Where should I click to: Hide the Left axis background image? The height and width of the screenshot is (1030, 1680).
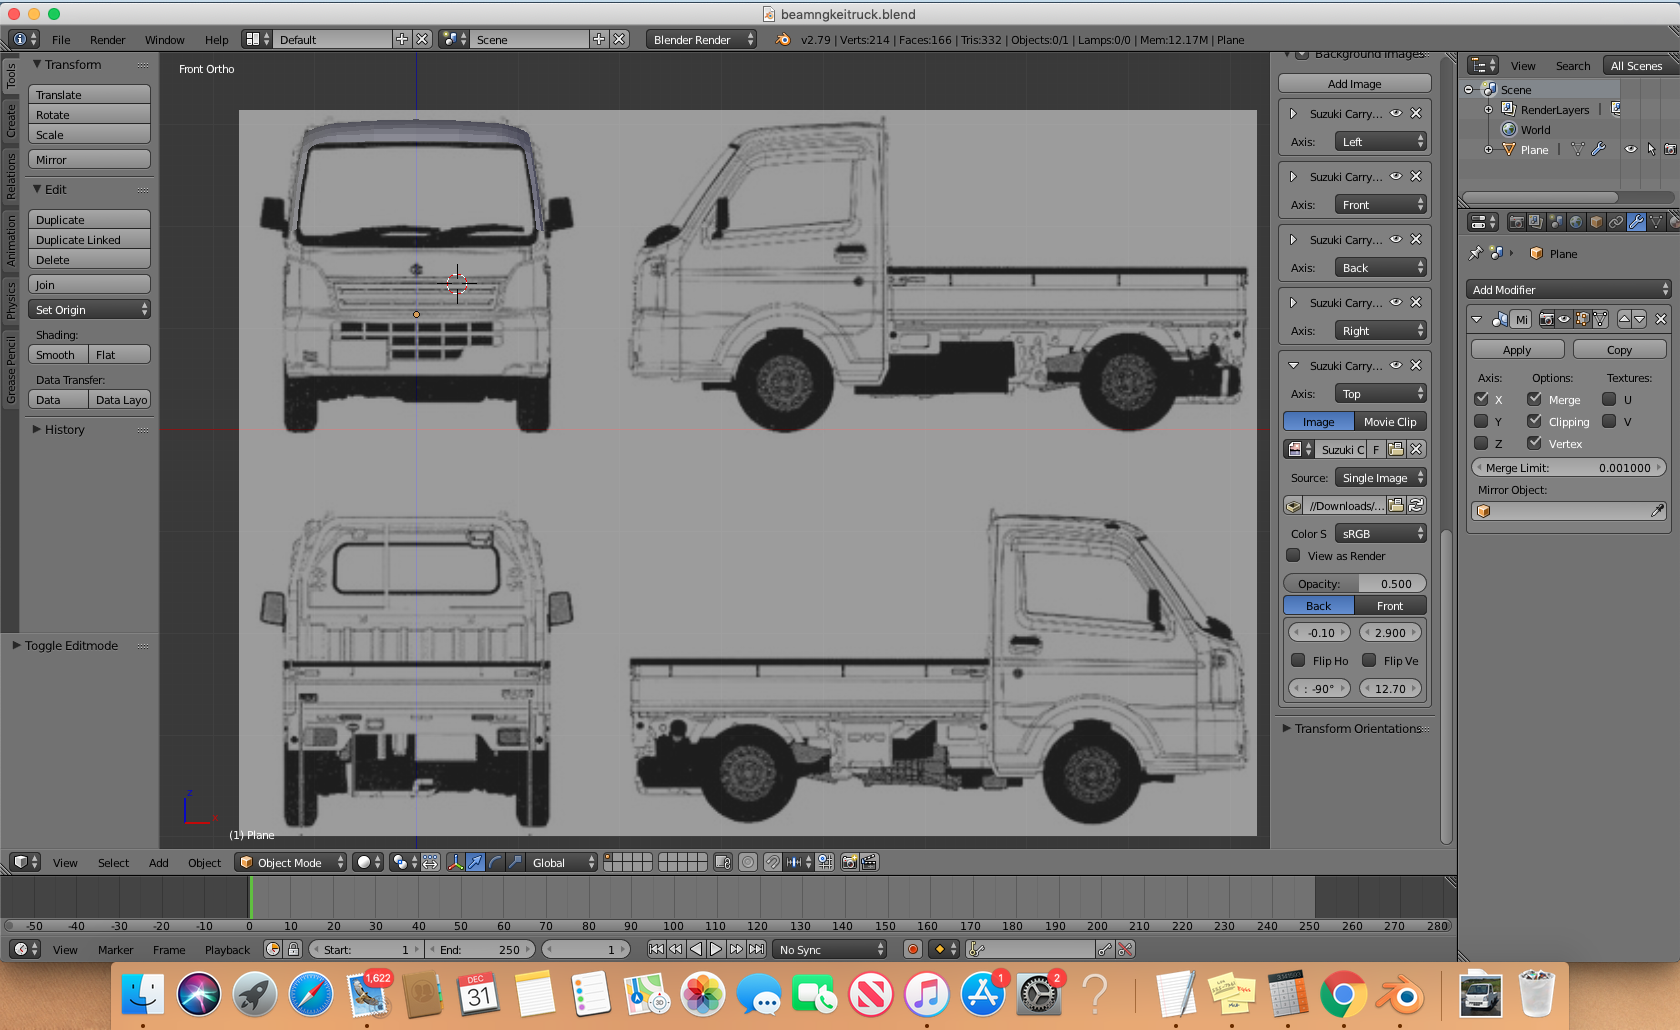click(1396, 114)
